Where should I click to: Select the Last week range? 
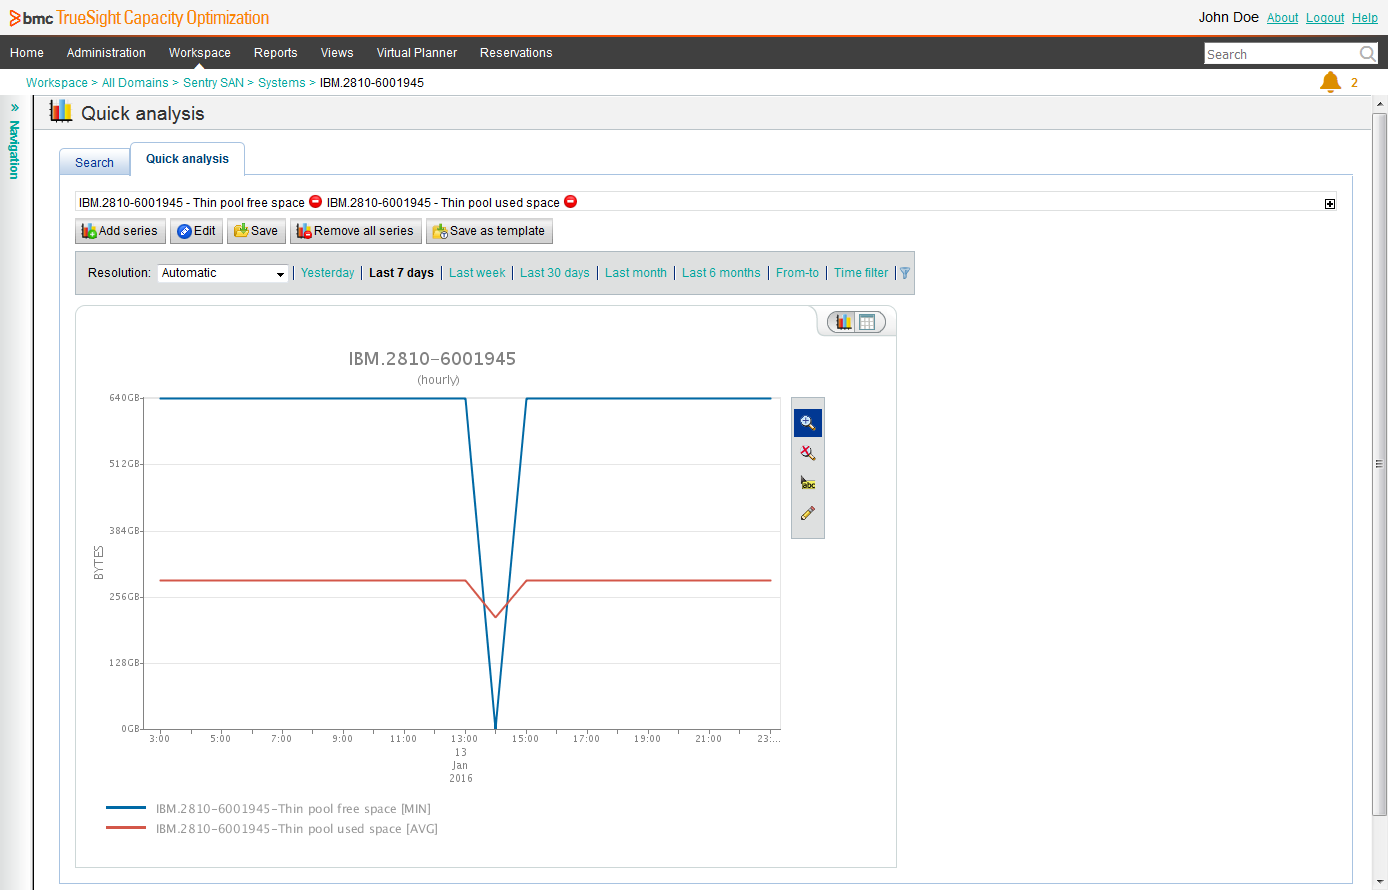[x=477, y=273]
